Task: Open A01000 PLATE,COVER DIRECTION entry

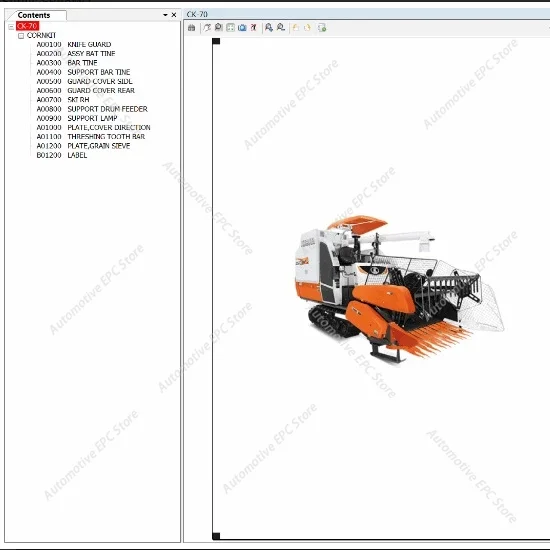Action: 94,127
